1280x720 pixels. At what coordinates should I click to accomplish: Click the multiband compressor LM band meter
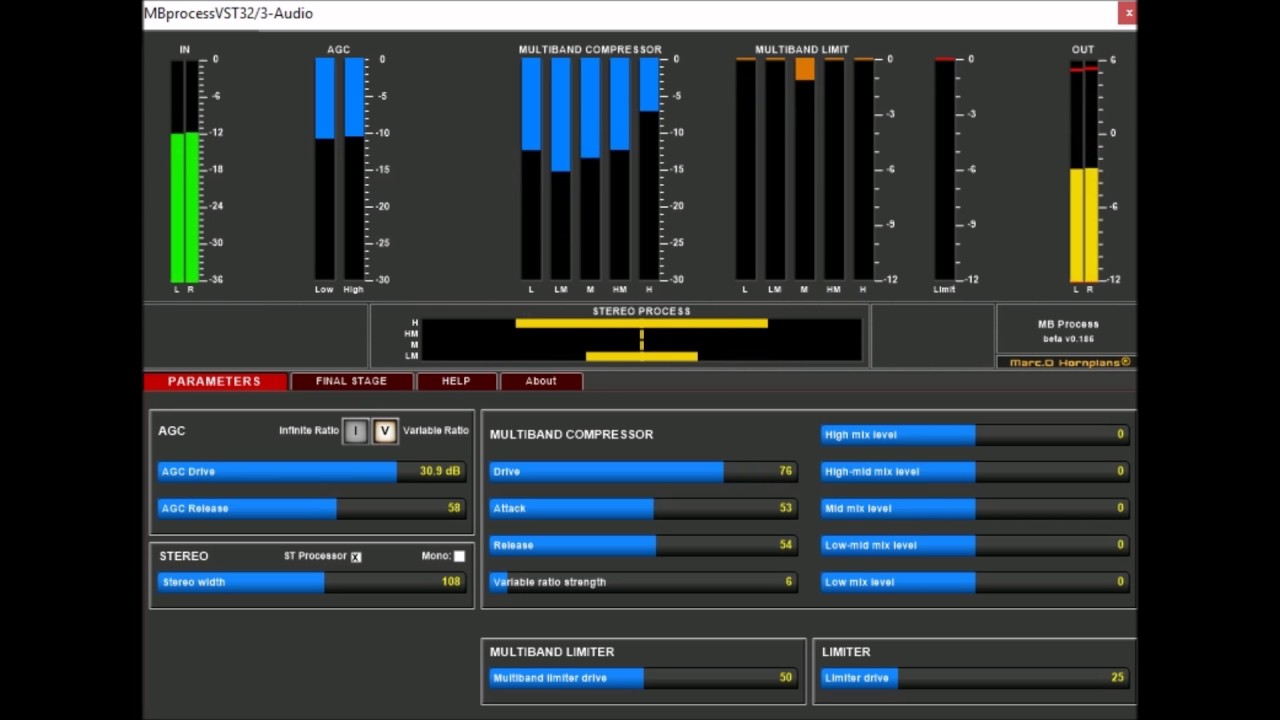[561, 169]
